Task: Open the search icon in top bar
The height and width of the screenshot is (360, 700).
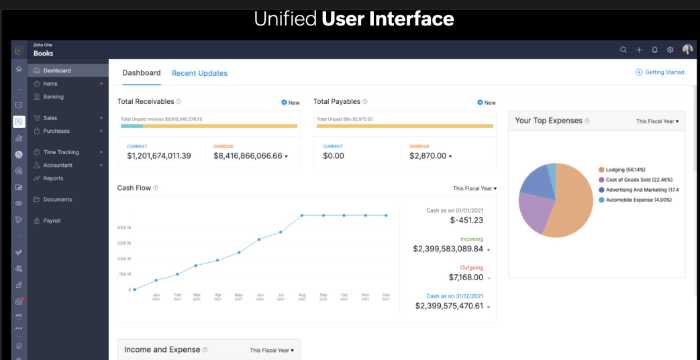Action: point(623,50)
